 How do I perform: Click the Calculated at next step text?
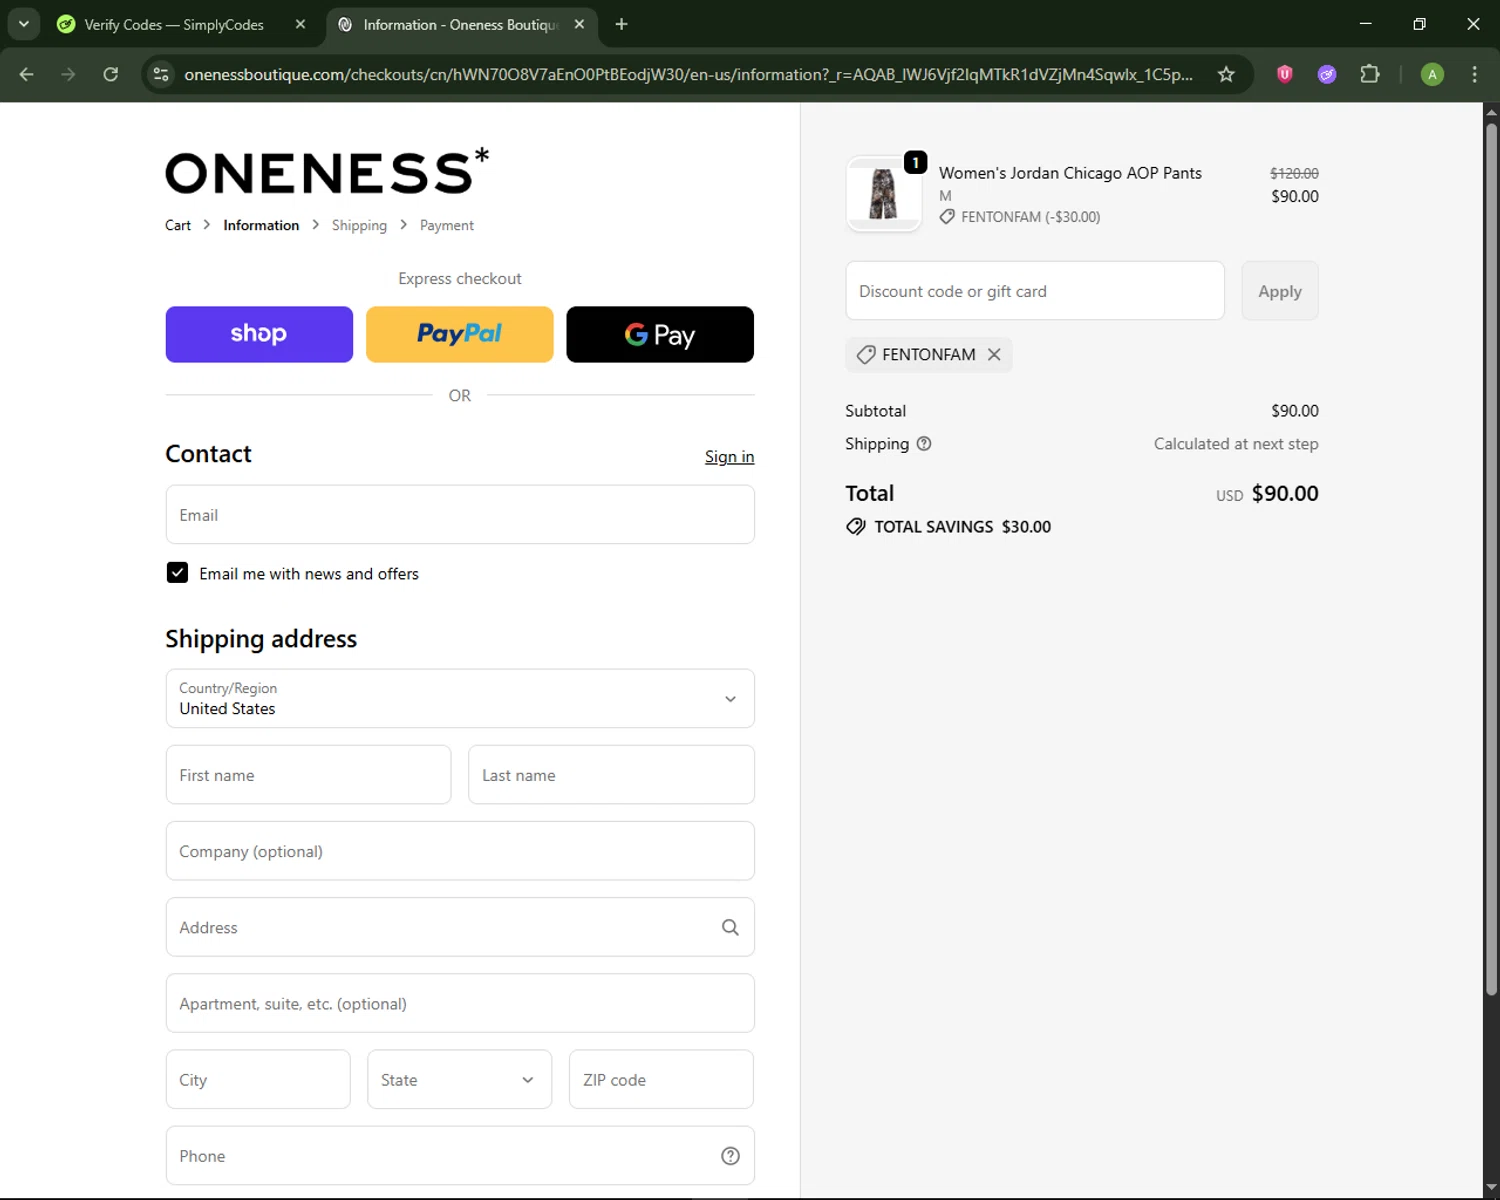[x=1236, y=444]
